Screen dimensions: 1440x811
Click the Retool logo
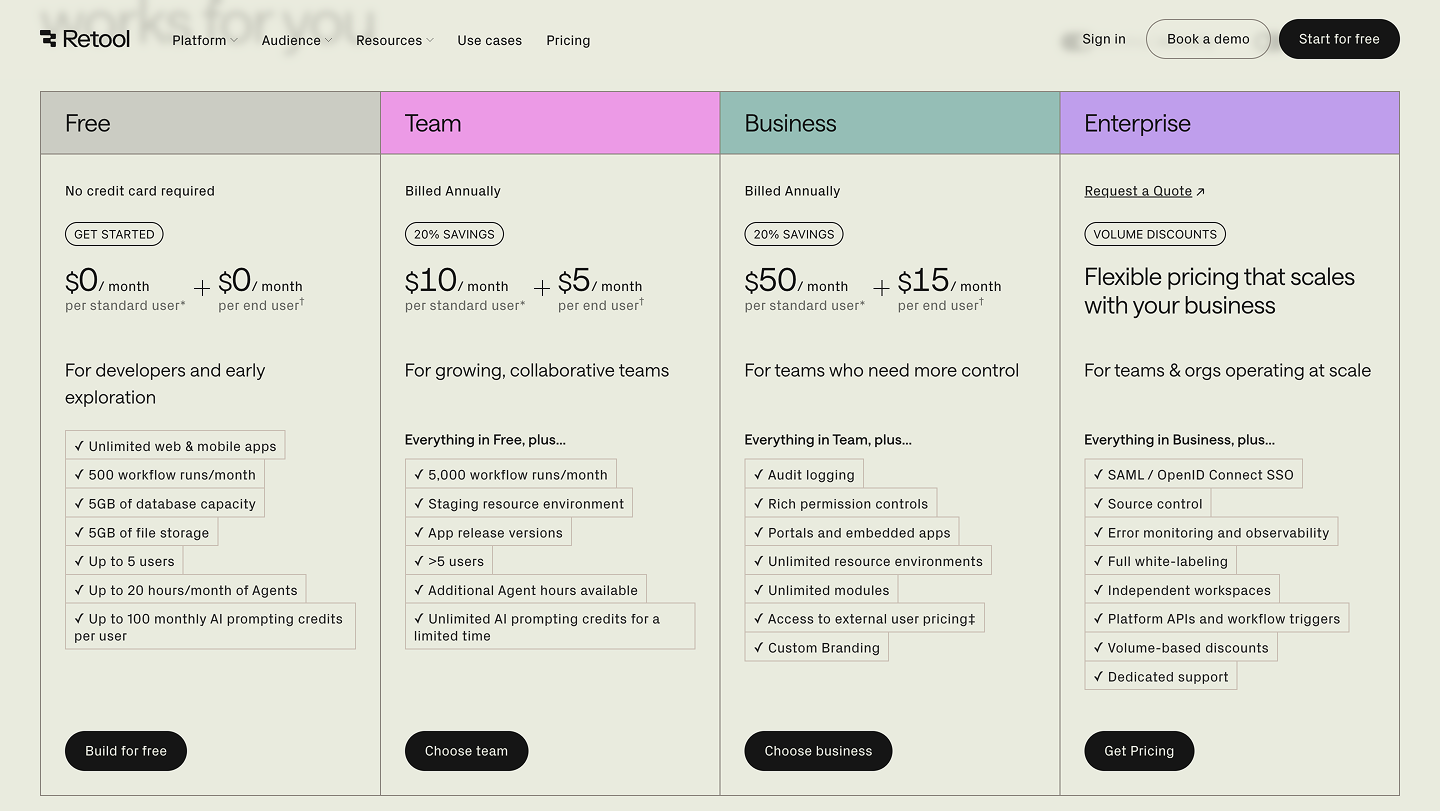click(x=85, y=39)
